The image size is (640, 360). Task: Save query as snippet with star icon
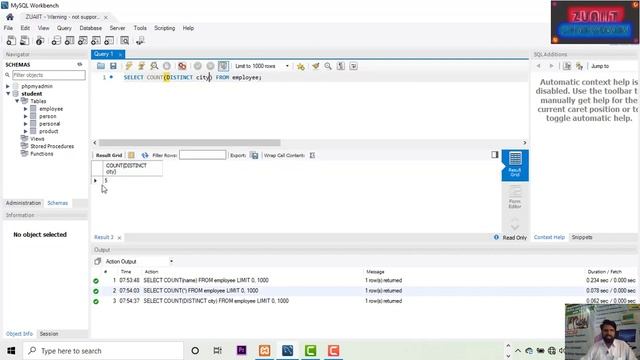301,66
